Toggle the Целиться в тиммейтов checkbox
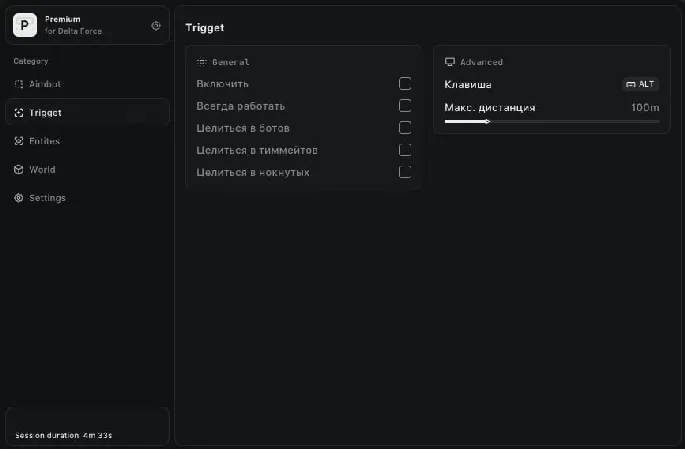 (x=405, y=150)
